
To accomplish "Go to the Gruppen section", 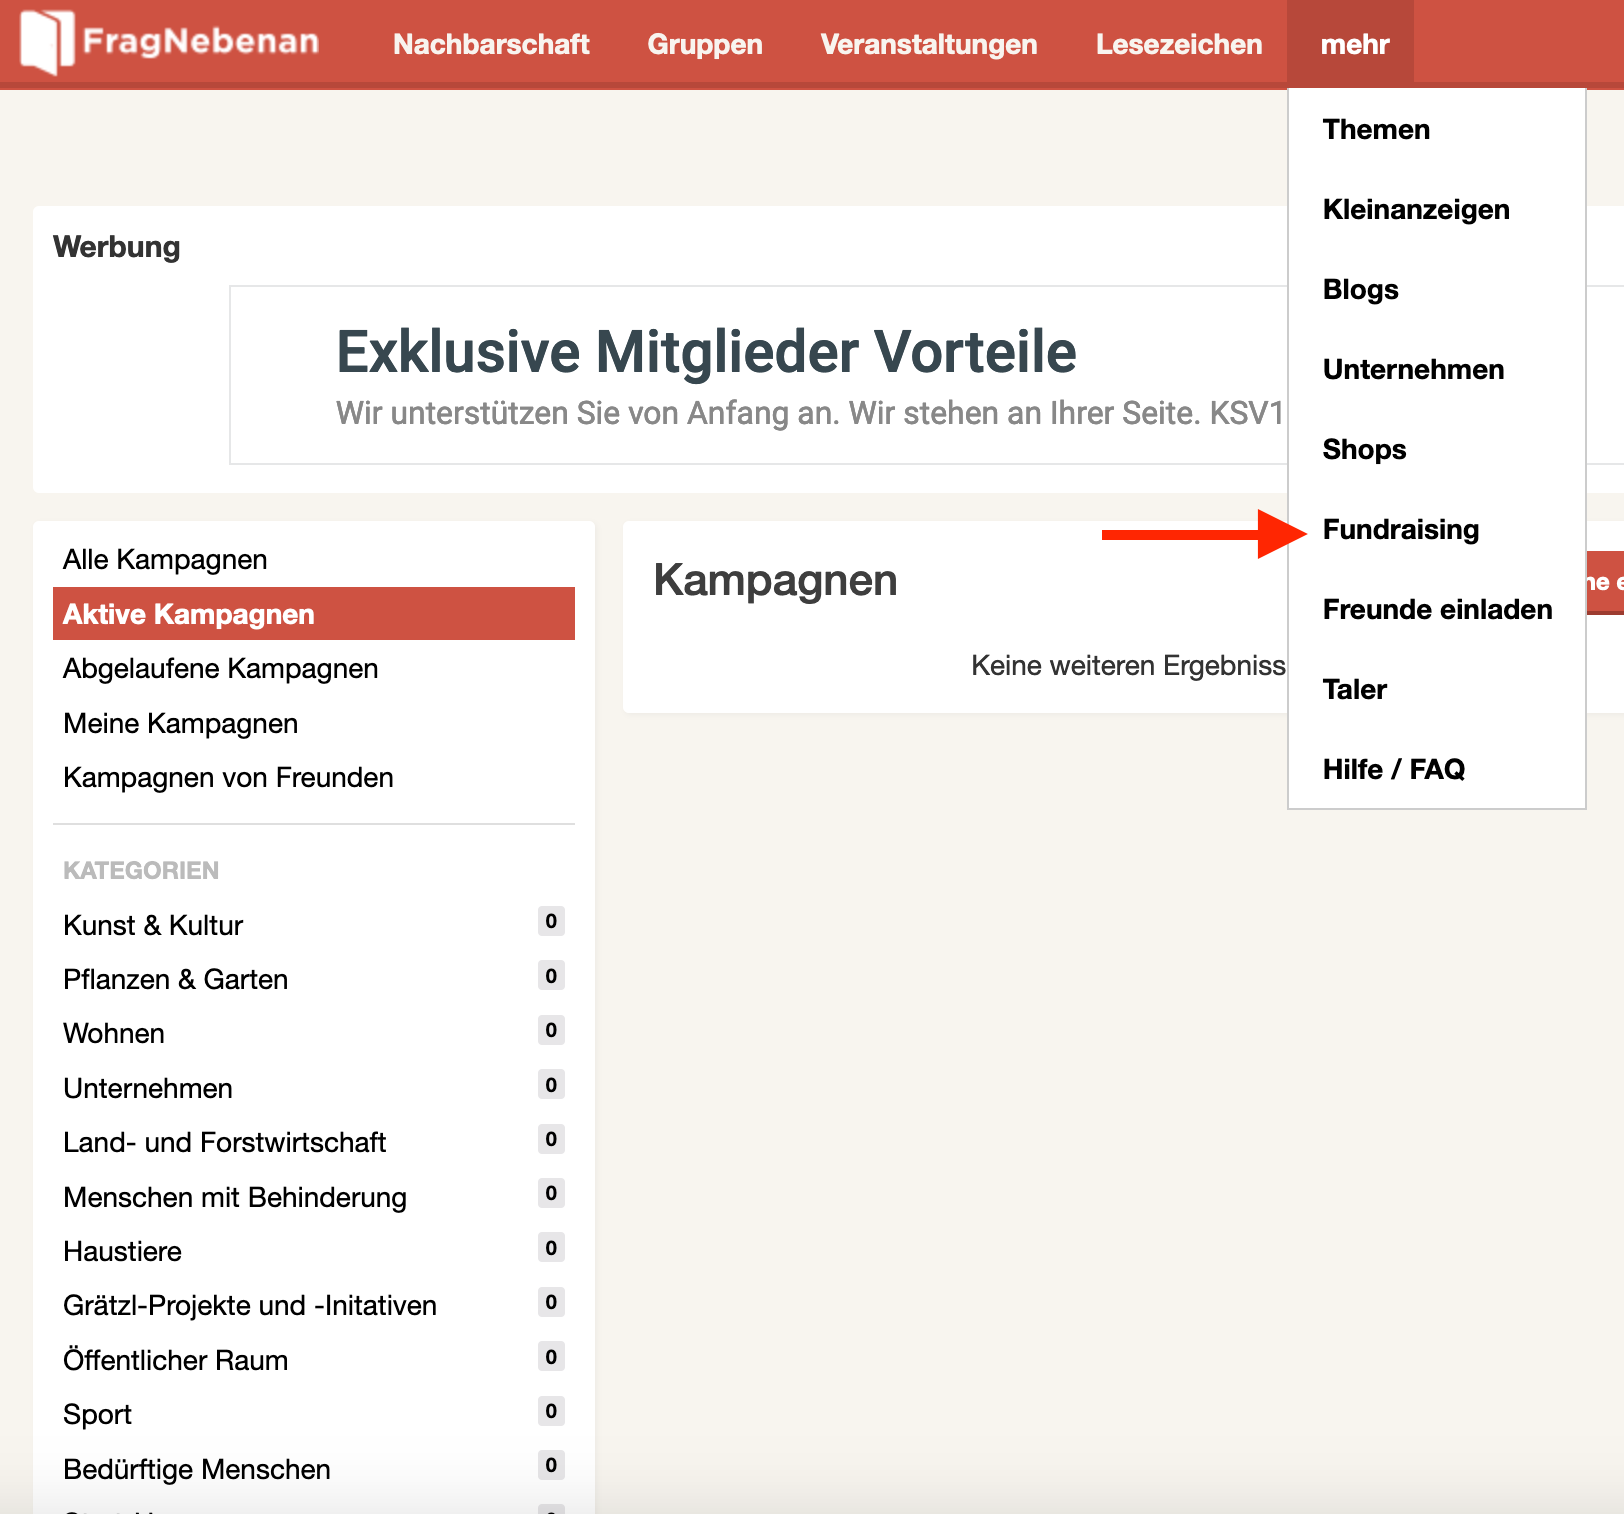I will click(x=704, y=44).
